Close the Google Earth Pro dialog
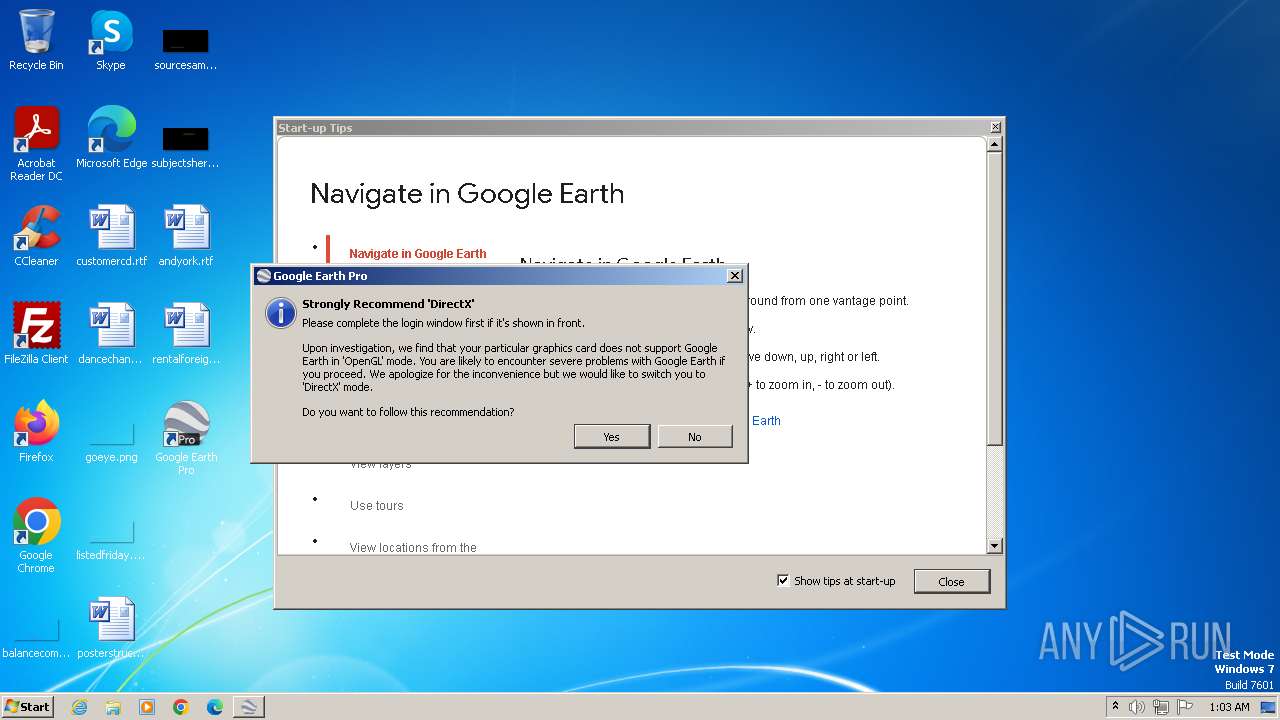The height and width of the screenshot is (720, 1280). click(x=734, y=276)
